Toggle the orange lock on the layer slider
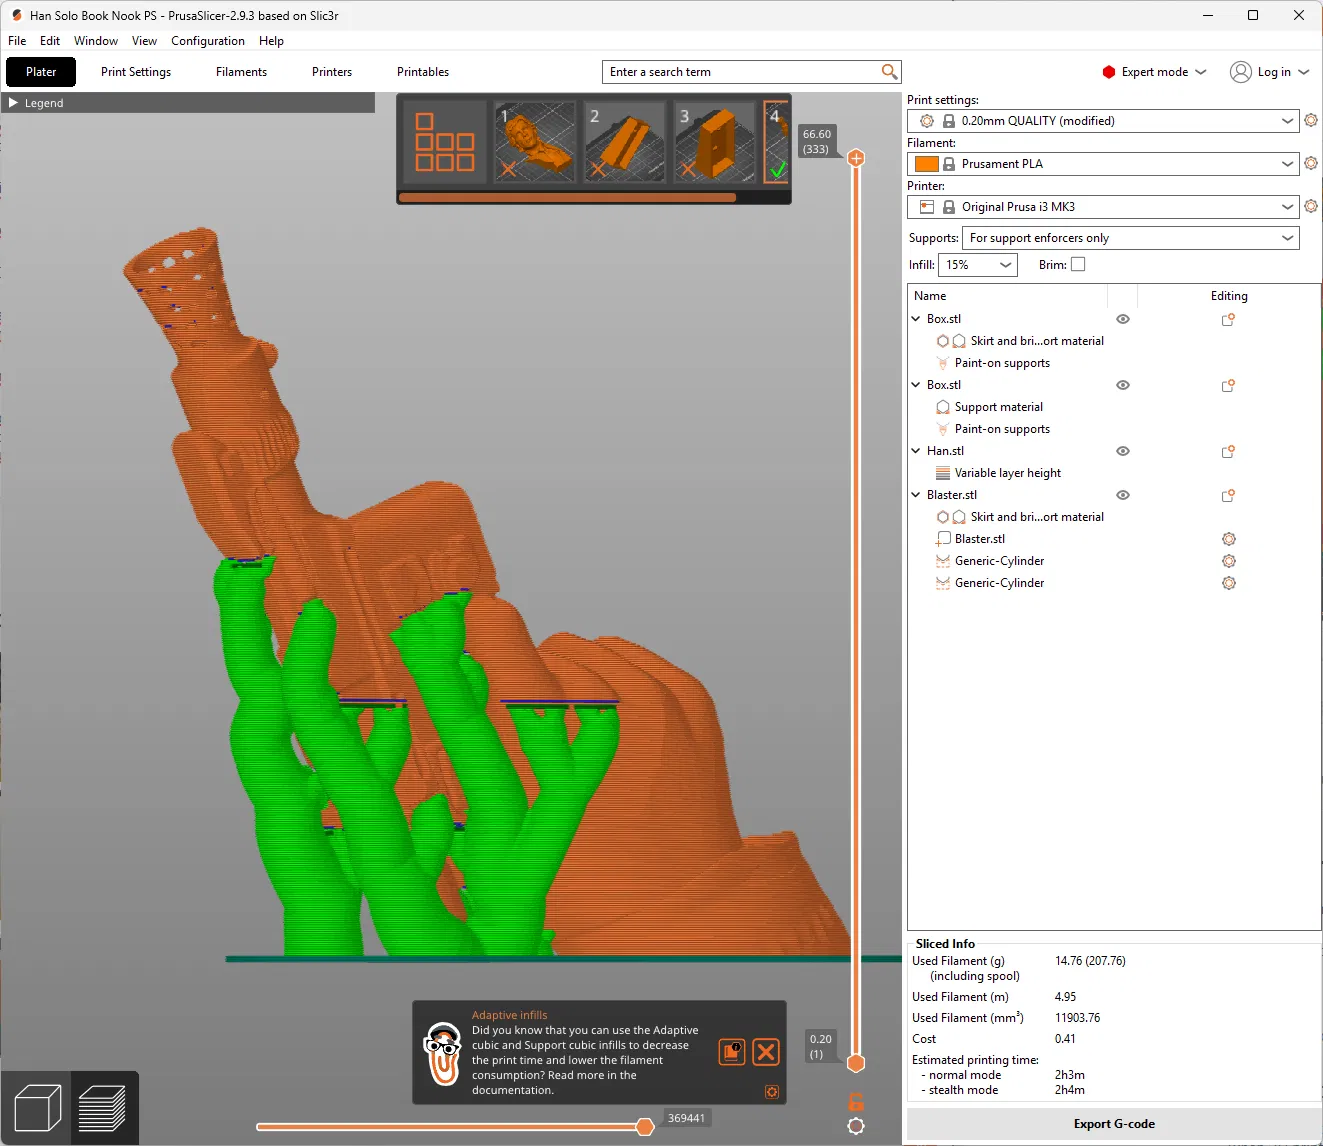This screenshot has height=1146, width=1323. (x=856, y=1102)
